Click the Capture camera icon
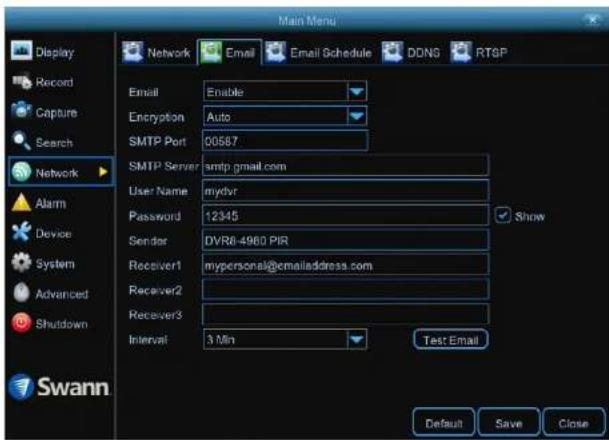This screenshot has height=440, width=609. click(21, 111)
